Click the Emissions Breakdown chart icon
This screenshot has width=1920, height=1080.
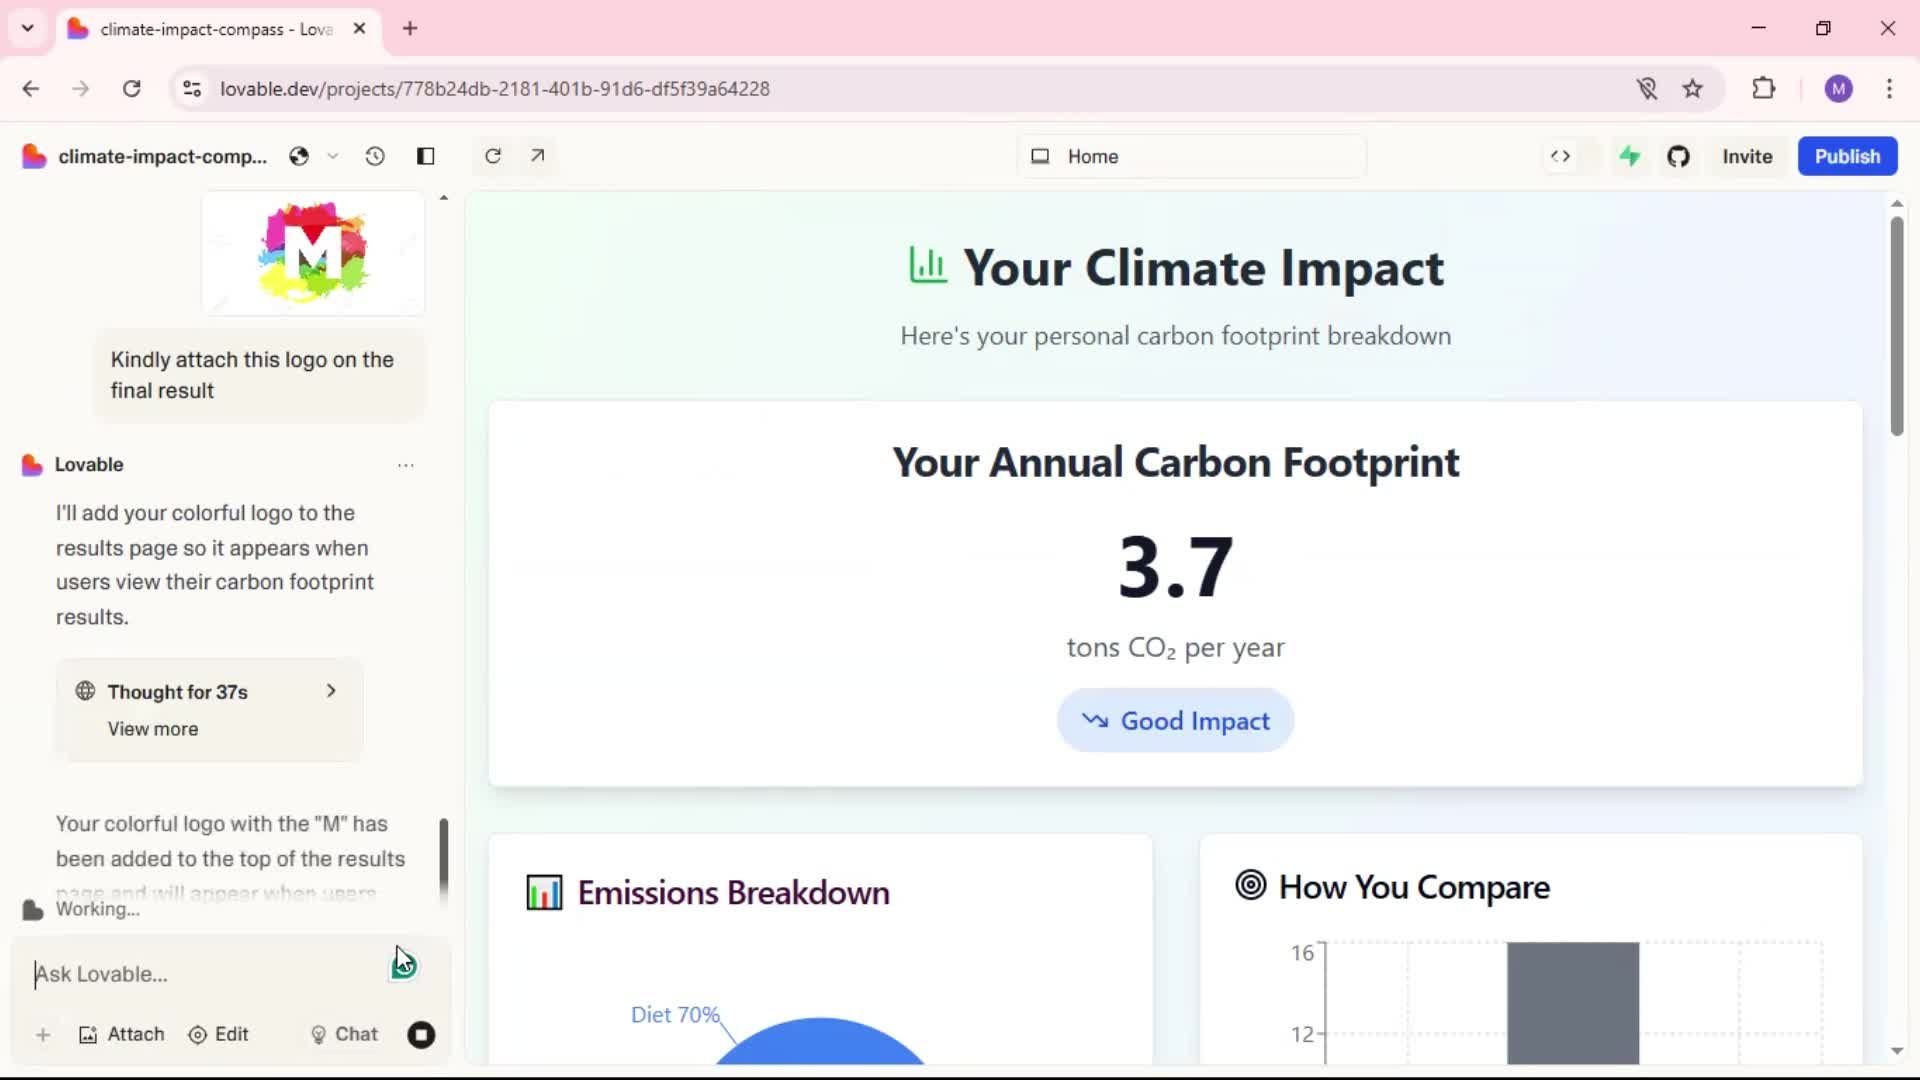(x=544, y=893)
